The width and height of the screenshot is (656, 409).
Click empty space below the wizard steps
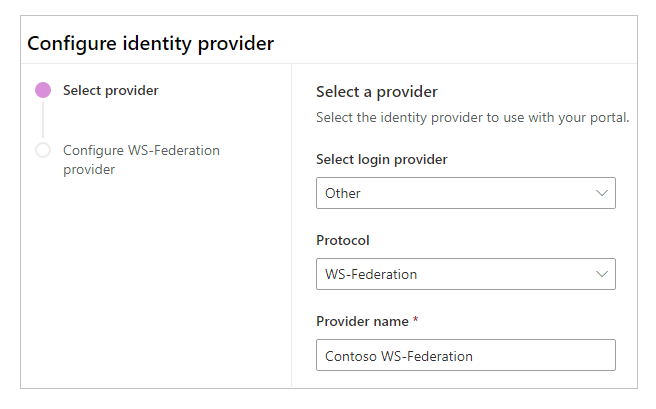(150, 290)
